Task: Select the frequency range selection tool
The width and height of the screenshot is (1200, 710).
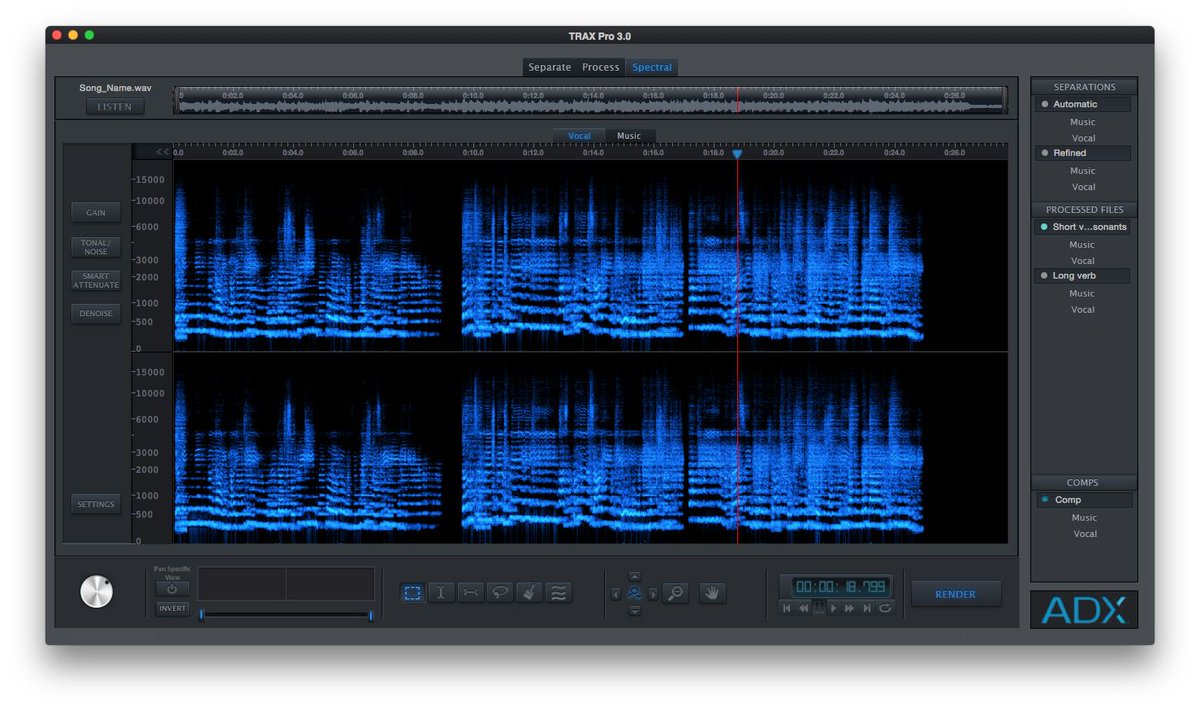Action: (470, 592)
